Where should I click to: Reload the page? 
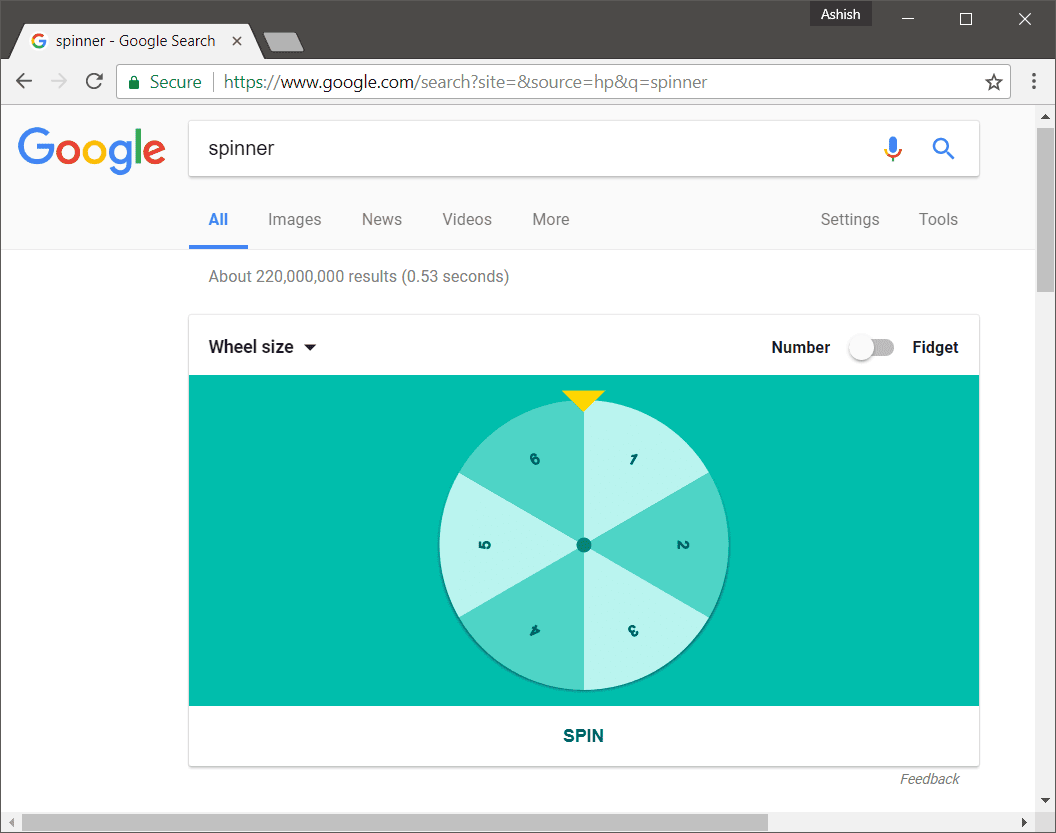94,81
